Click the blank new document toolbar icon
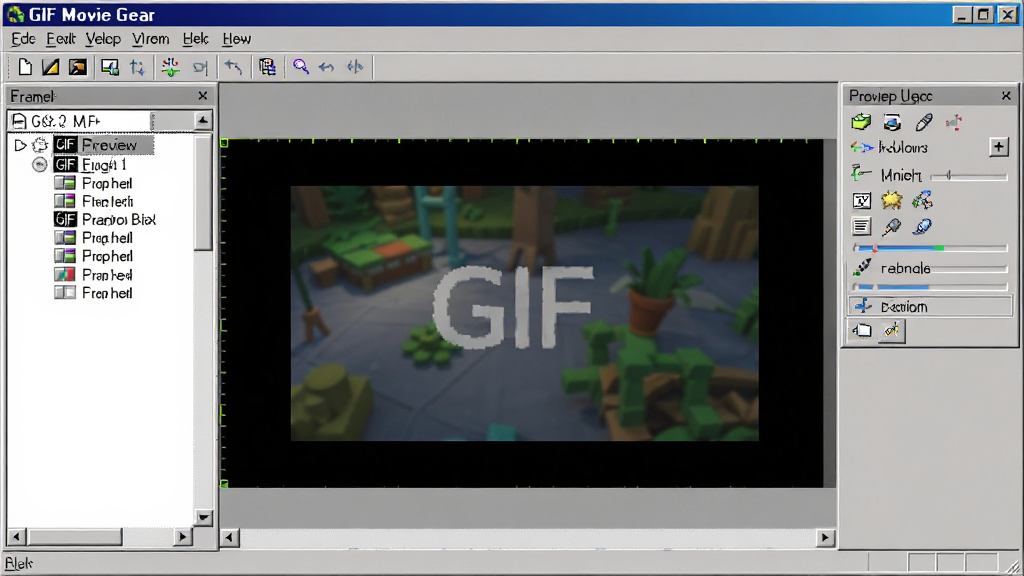Viewport: 1024px width, 576px height. point(25,67)
